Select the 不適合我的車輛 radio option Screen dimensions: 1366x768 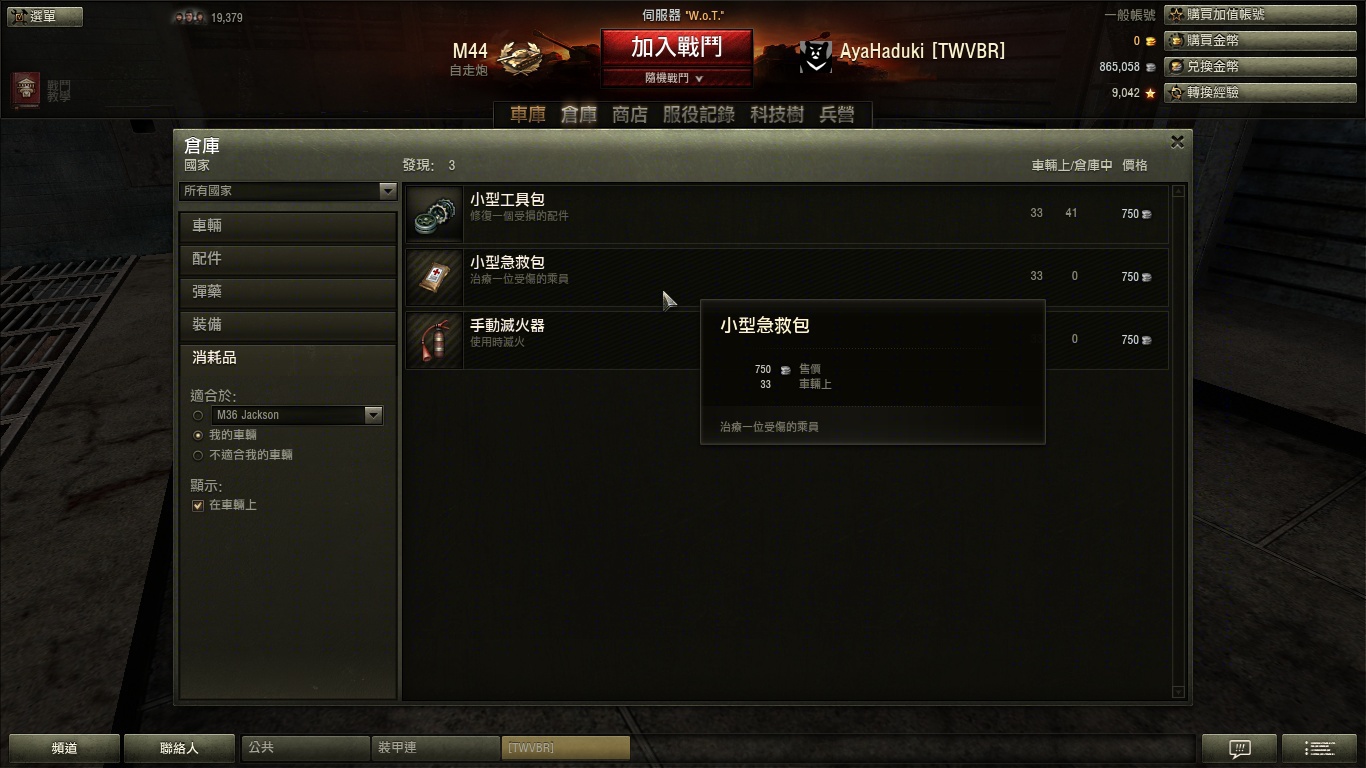coord(198,455)
